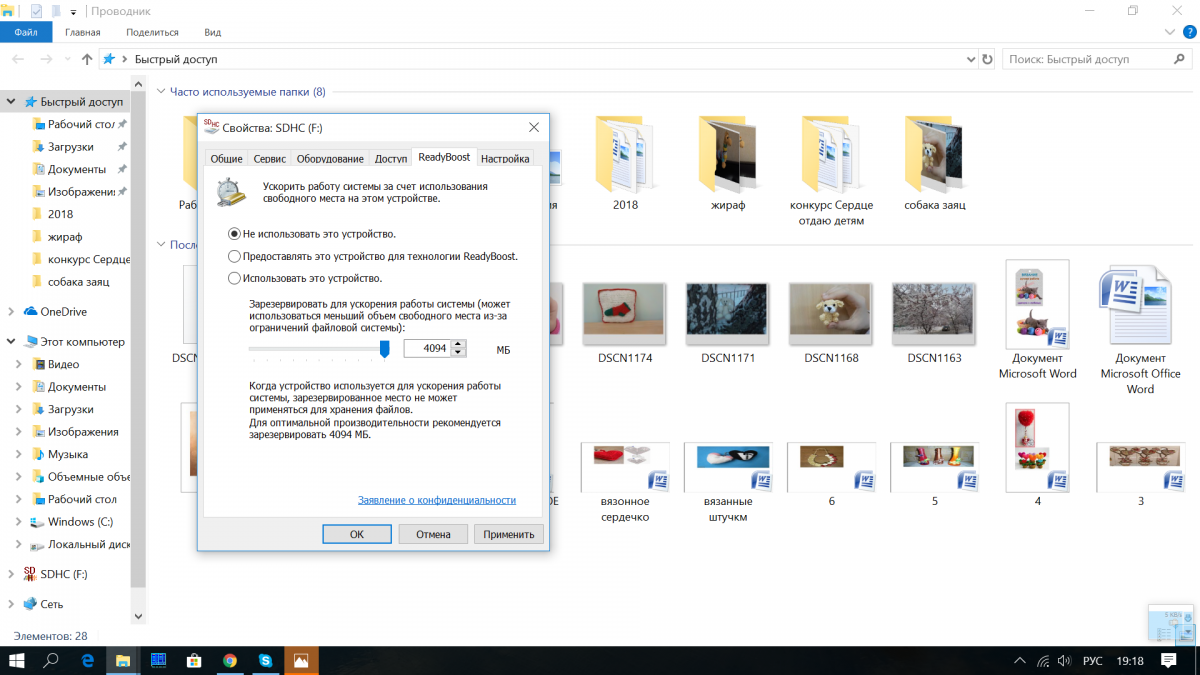
Task: Open taskbar search magnifier
Action: 52,660
